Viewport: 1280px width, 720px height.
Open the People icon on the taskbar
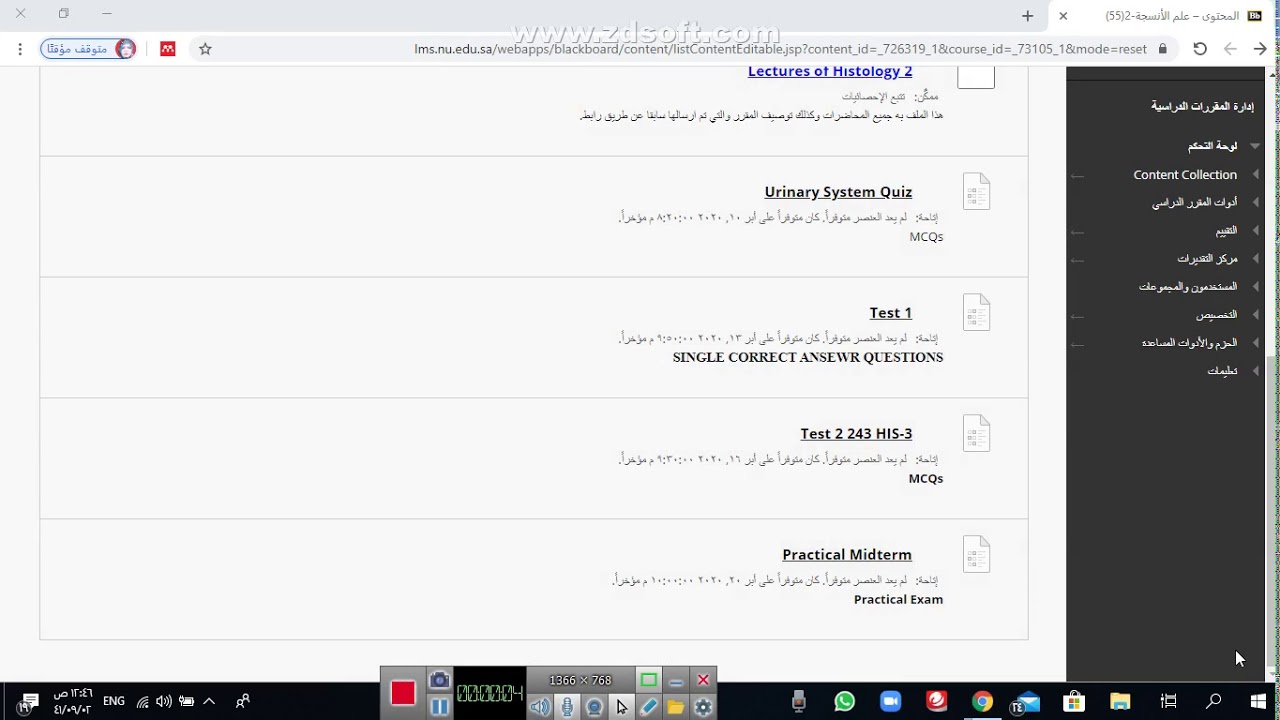[x=242, y=702]
